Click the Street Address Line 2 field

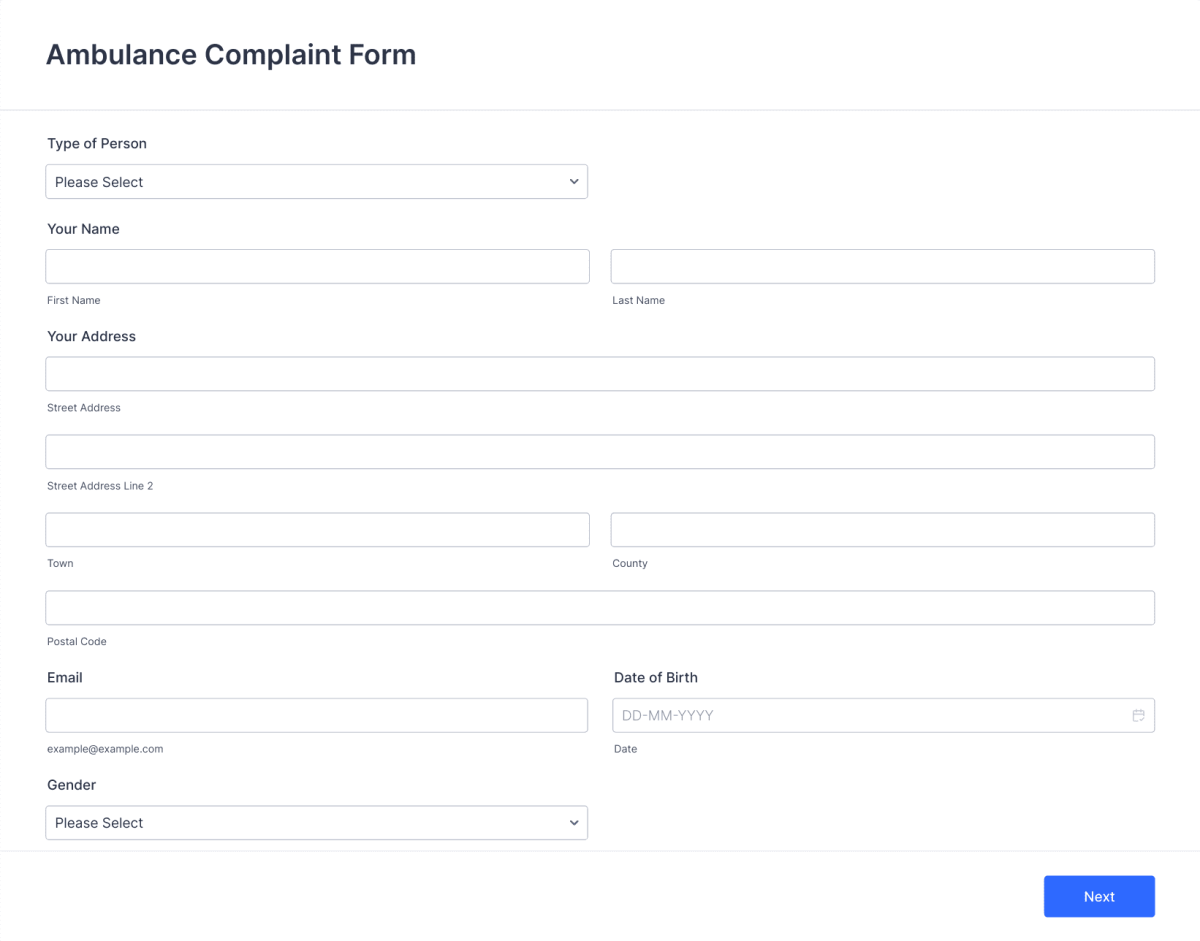pyautogui.click(x=600, y=451)
